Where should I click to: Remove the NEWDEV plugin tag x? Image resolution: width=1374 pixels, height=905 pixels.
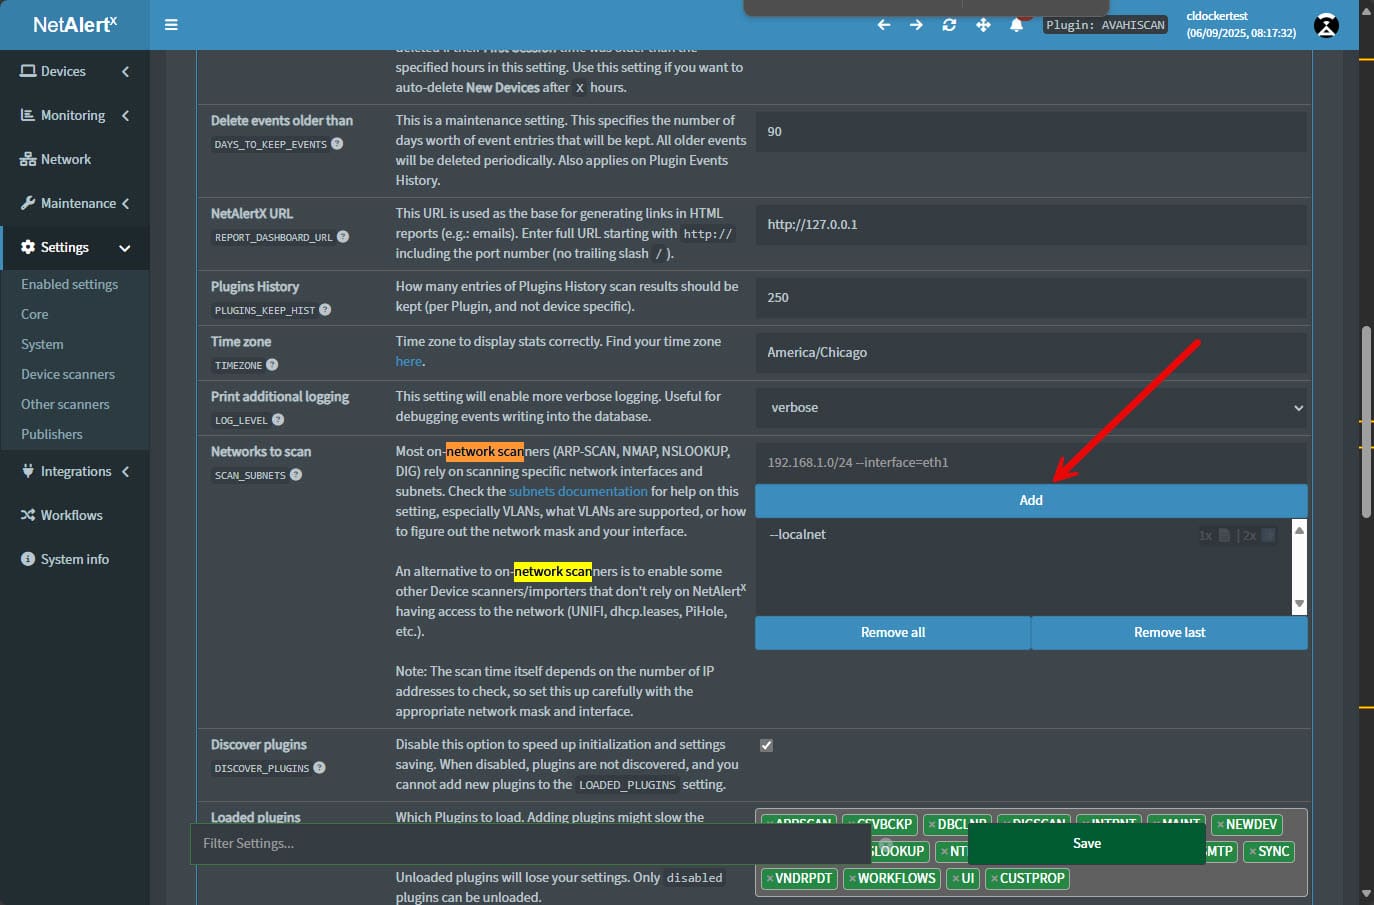[x=1220, y=825]
